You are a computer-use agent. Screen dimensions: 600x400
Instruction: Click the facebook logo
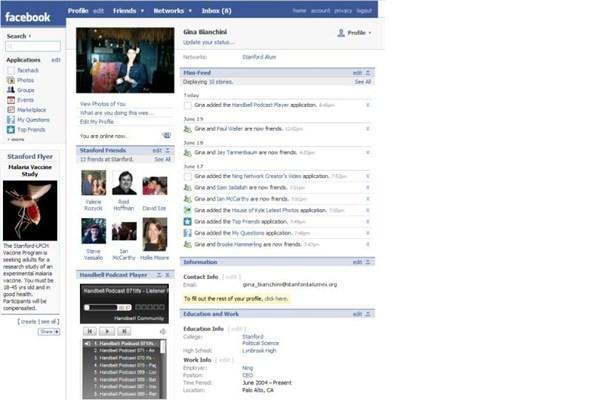(x=28, y=17)
